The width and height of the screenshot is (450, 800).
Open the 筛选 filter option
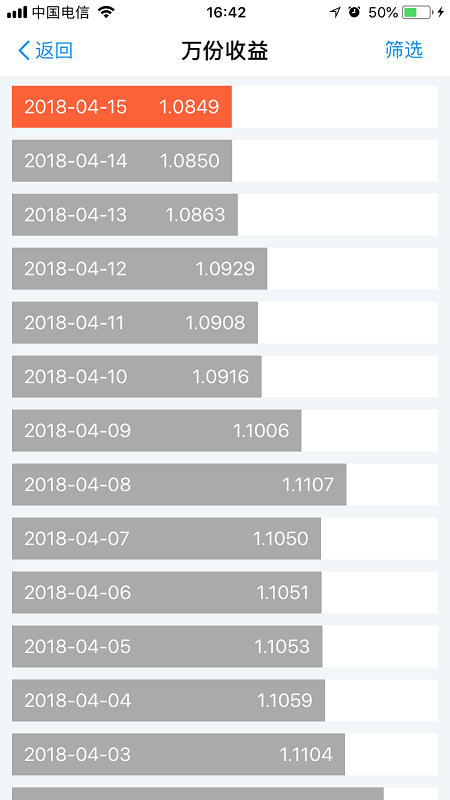tap(404, 49)
